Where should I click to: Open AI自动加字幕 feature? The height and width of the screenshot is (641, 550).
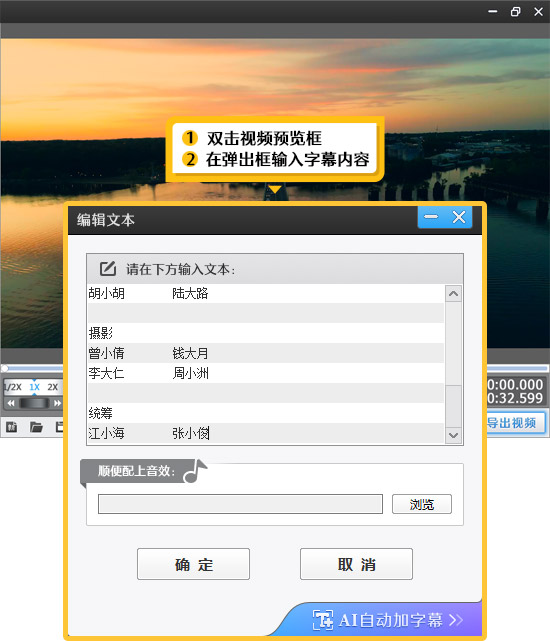point(388,620)
